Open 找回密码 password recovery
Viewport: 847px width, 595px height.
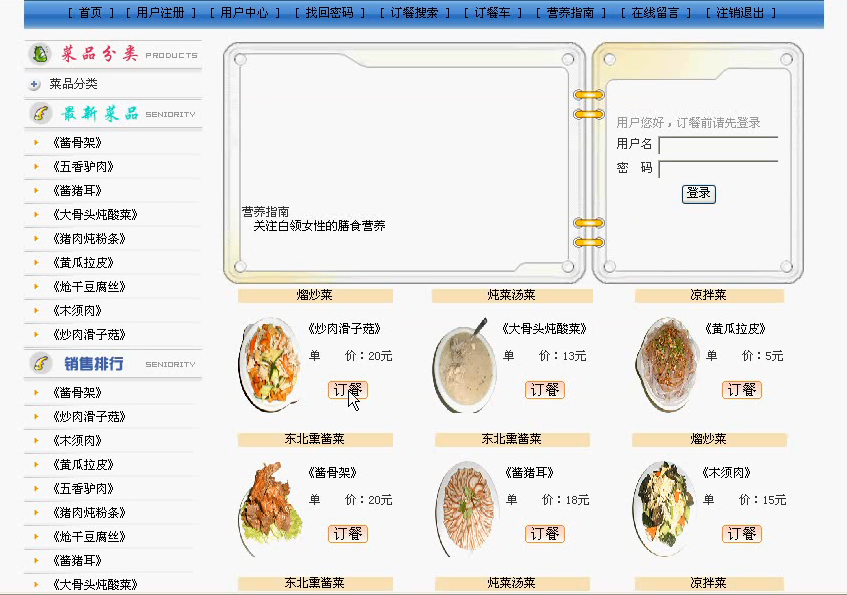(330, 13)
